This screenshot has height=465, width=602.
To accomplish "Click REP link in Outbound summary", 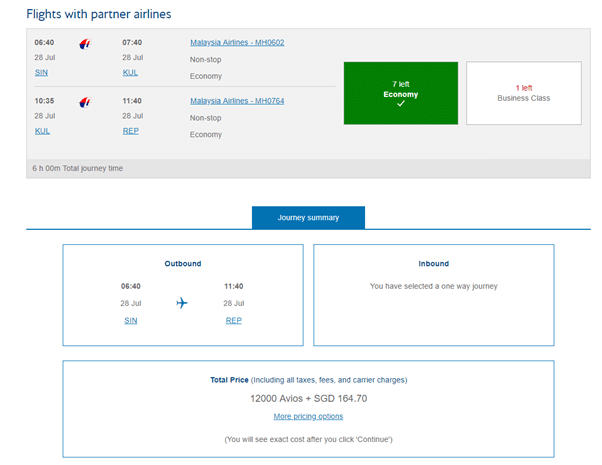I will 233,321.
